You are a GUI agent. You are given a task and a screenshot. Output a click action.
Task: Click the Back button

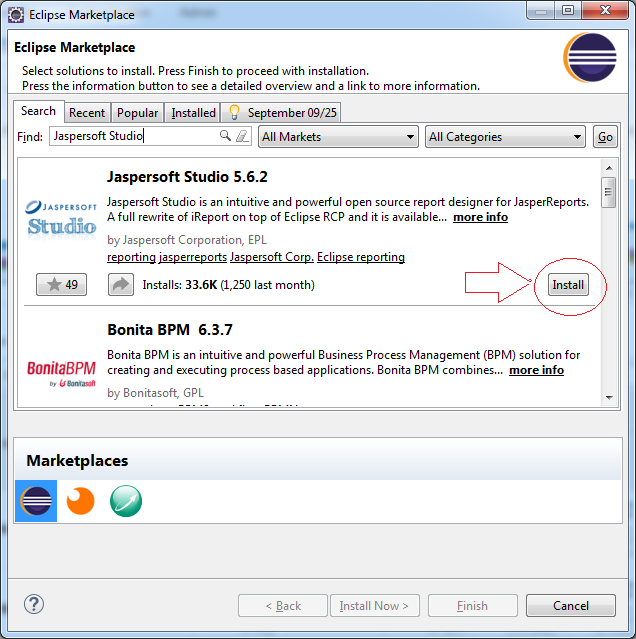pos(283,606)
